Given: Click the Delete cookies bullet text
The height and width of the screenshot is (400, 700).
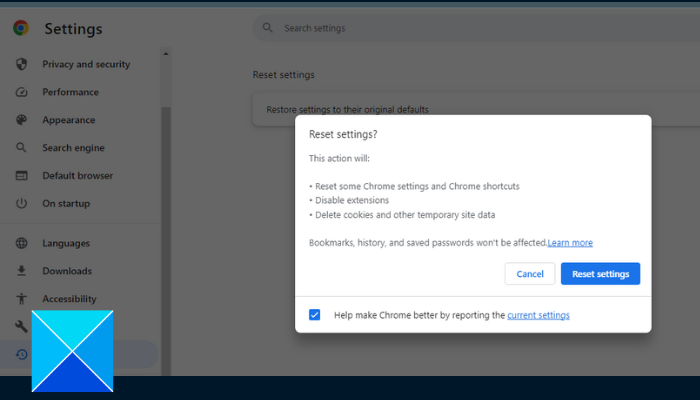Looking at the screenshot, I should [405, 215].
